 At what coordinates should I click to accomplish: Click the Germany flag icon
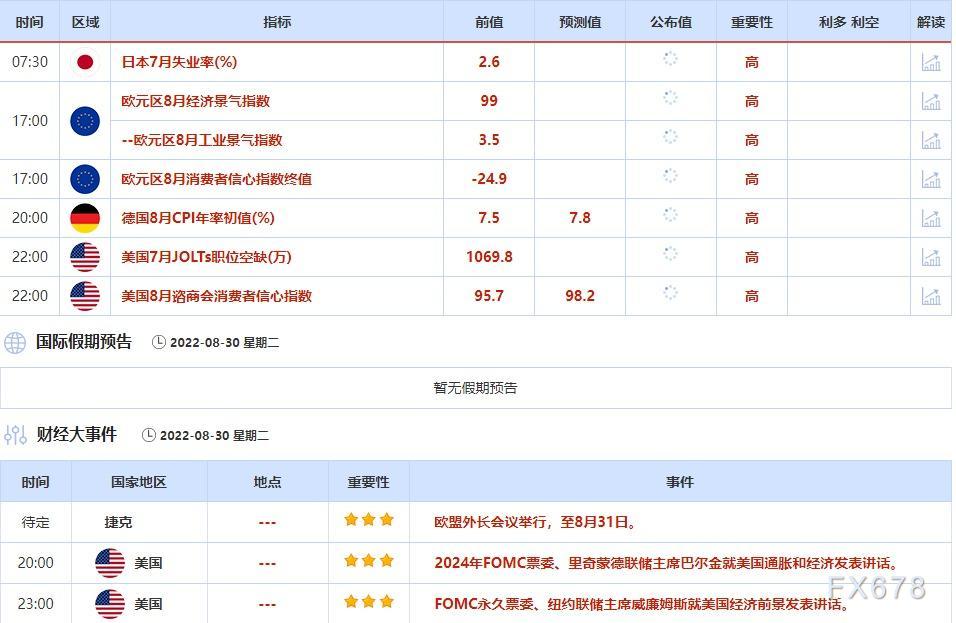(85, 218)
